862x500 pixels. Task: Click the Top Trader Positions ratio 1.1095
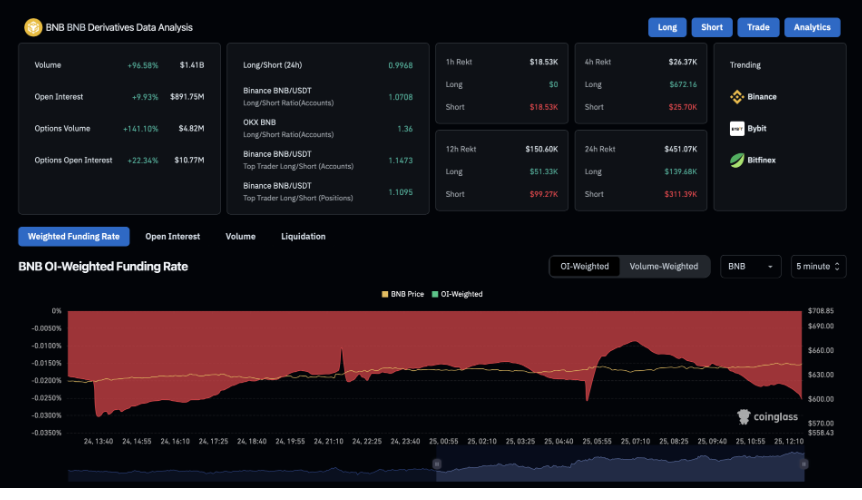click(x=400, y=192)
